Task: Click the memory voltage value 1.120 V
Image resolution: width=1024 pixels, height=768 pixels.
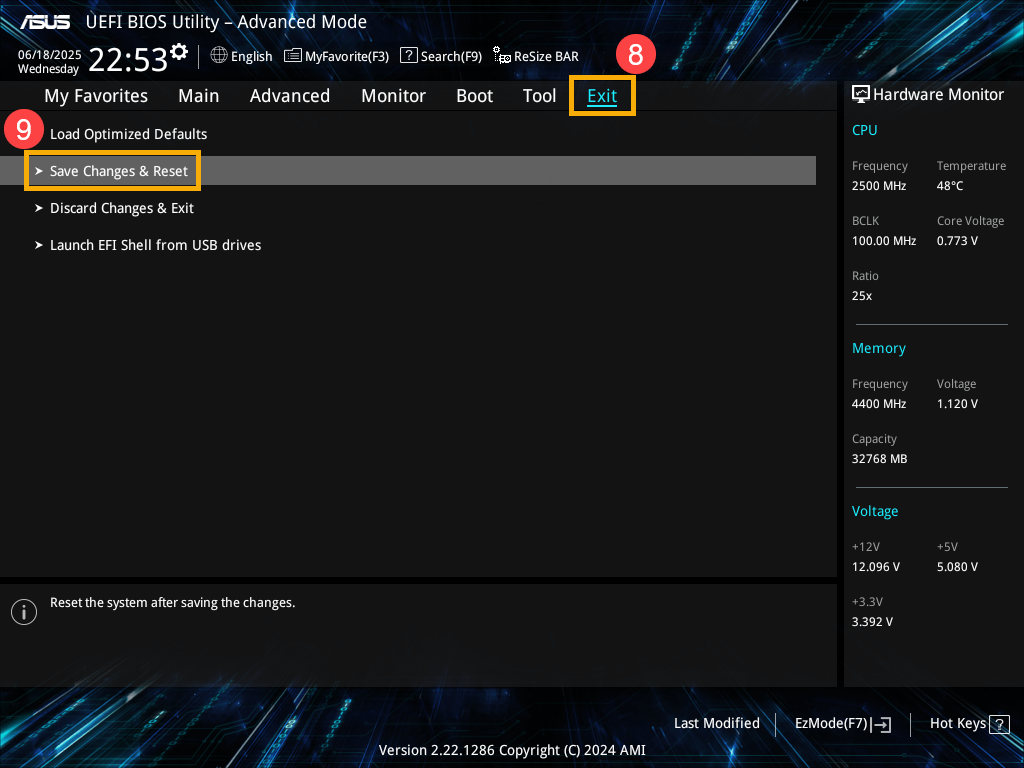Action: pyautogui.click(x=957, y=404)
